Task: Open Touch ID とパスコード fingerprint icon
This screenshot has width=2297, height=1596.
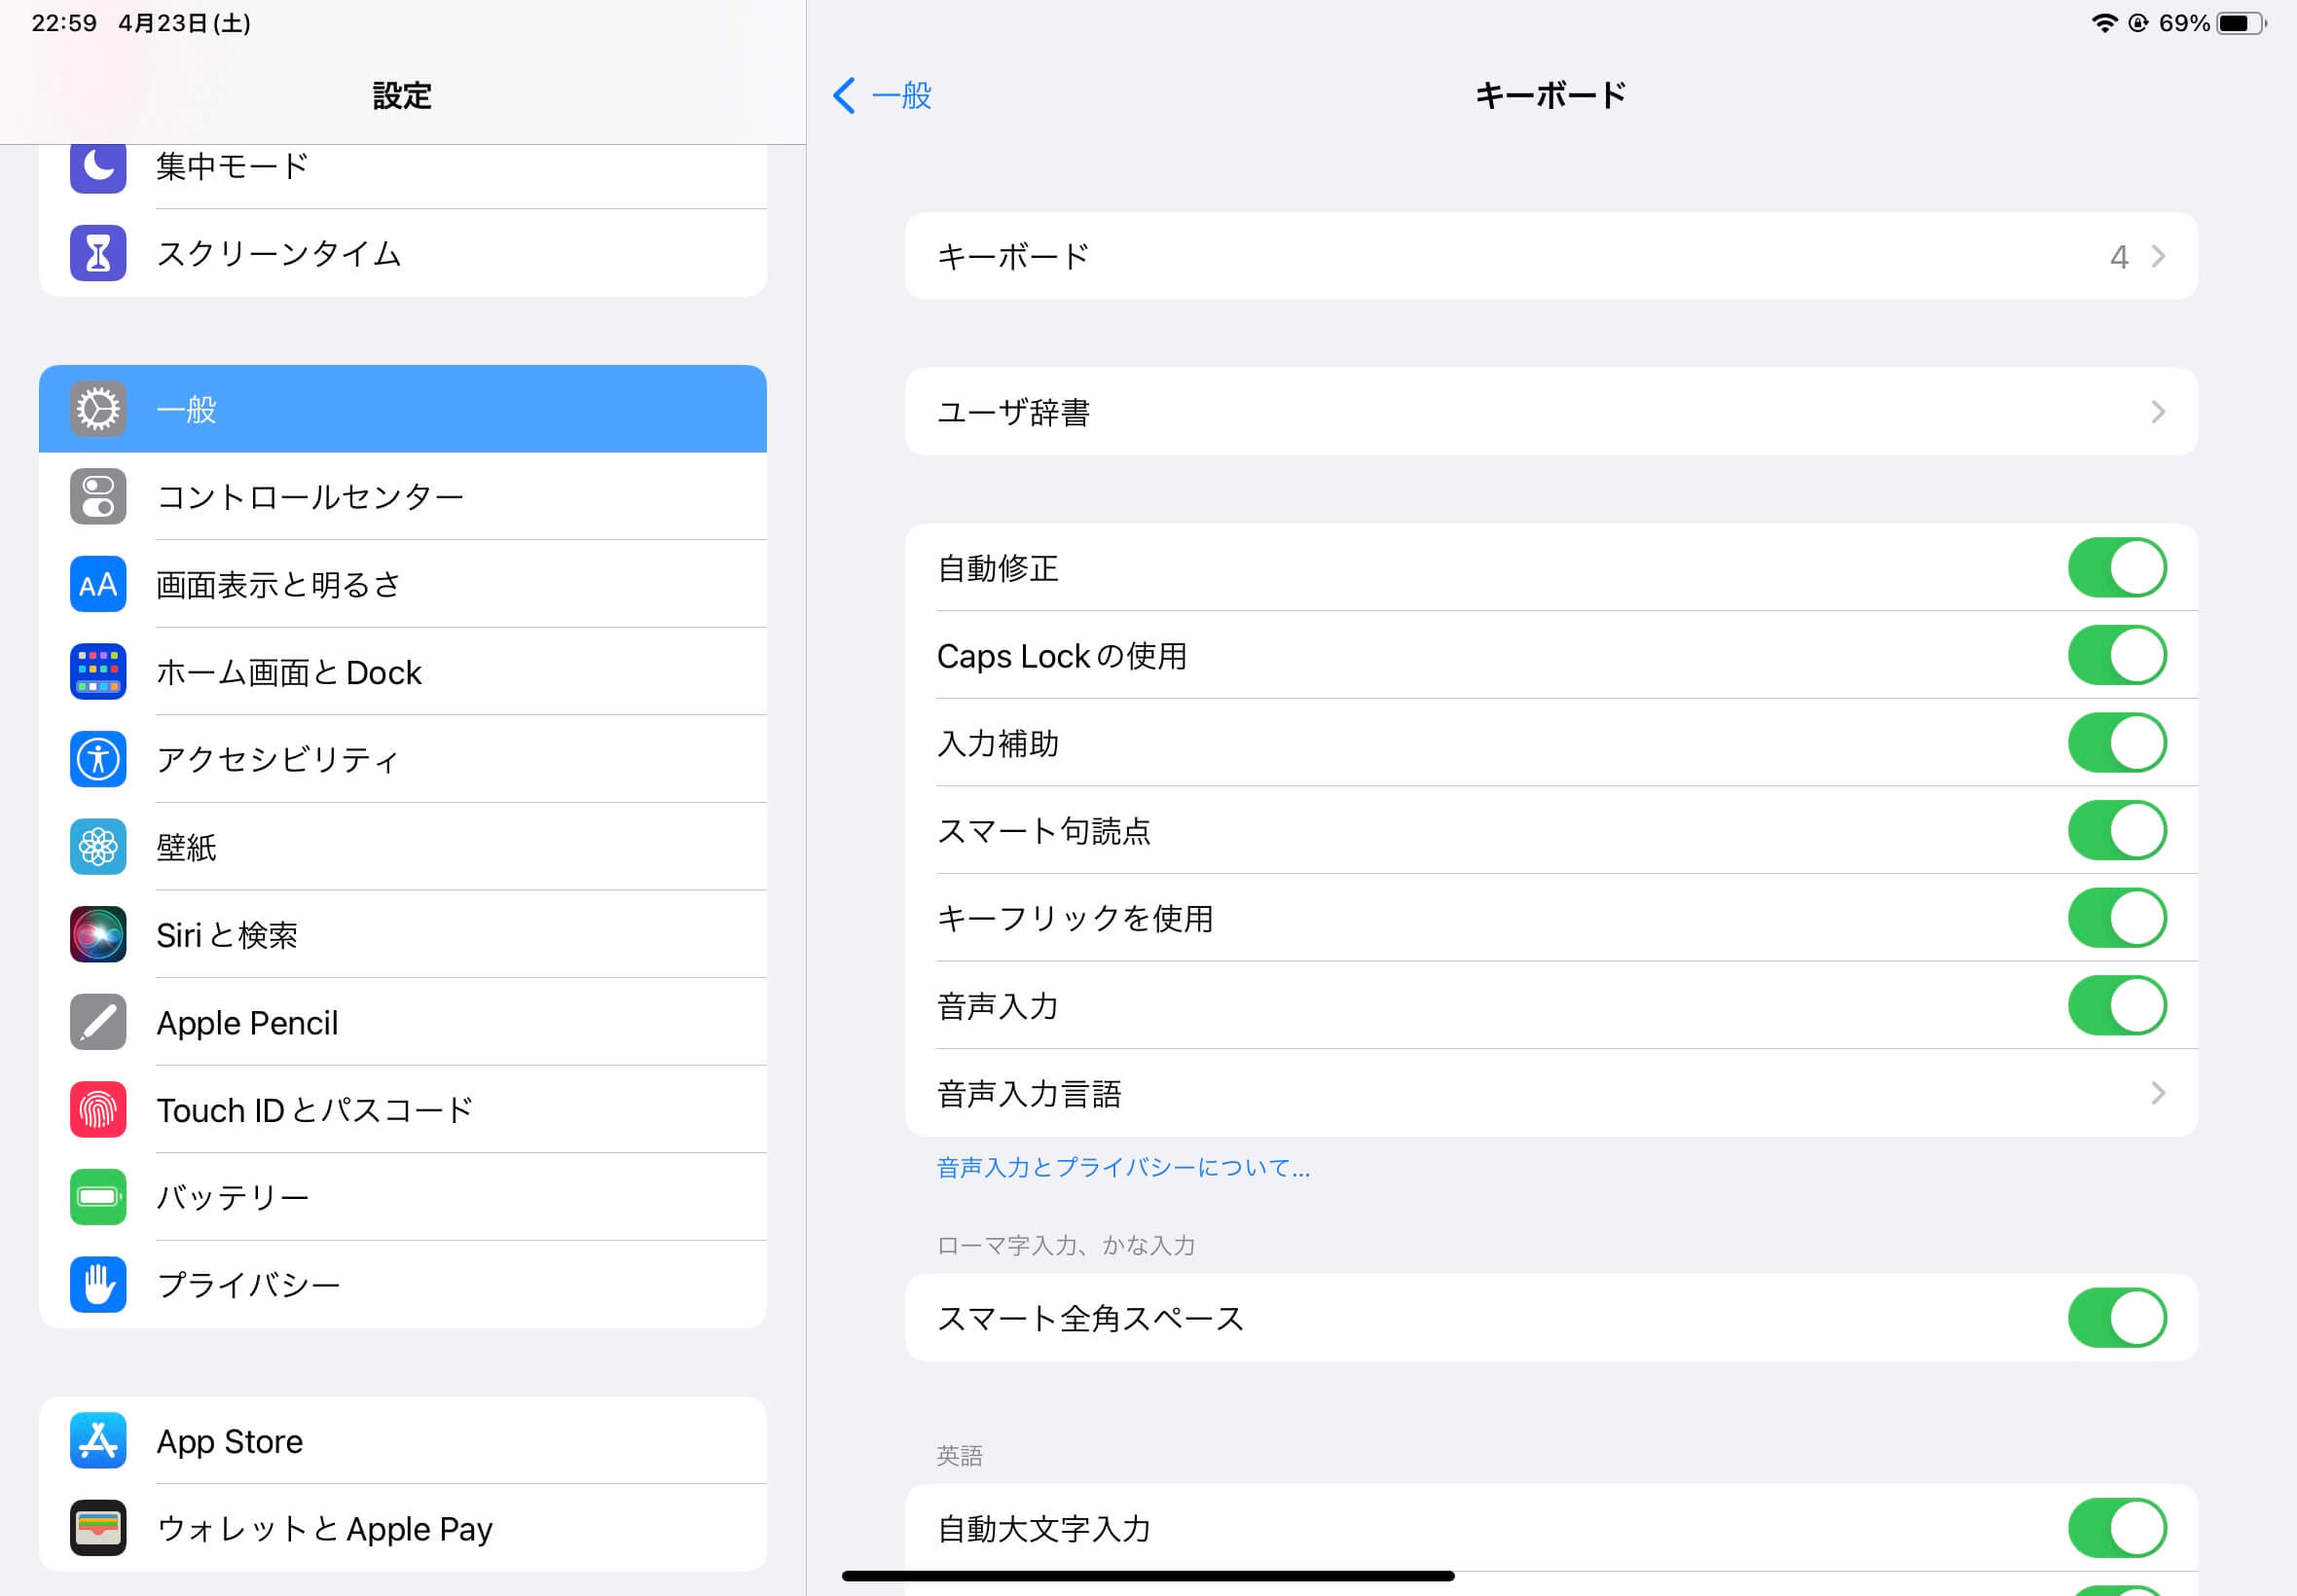Action: pos(98,1109)
